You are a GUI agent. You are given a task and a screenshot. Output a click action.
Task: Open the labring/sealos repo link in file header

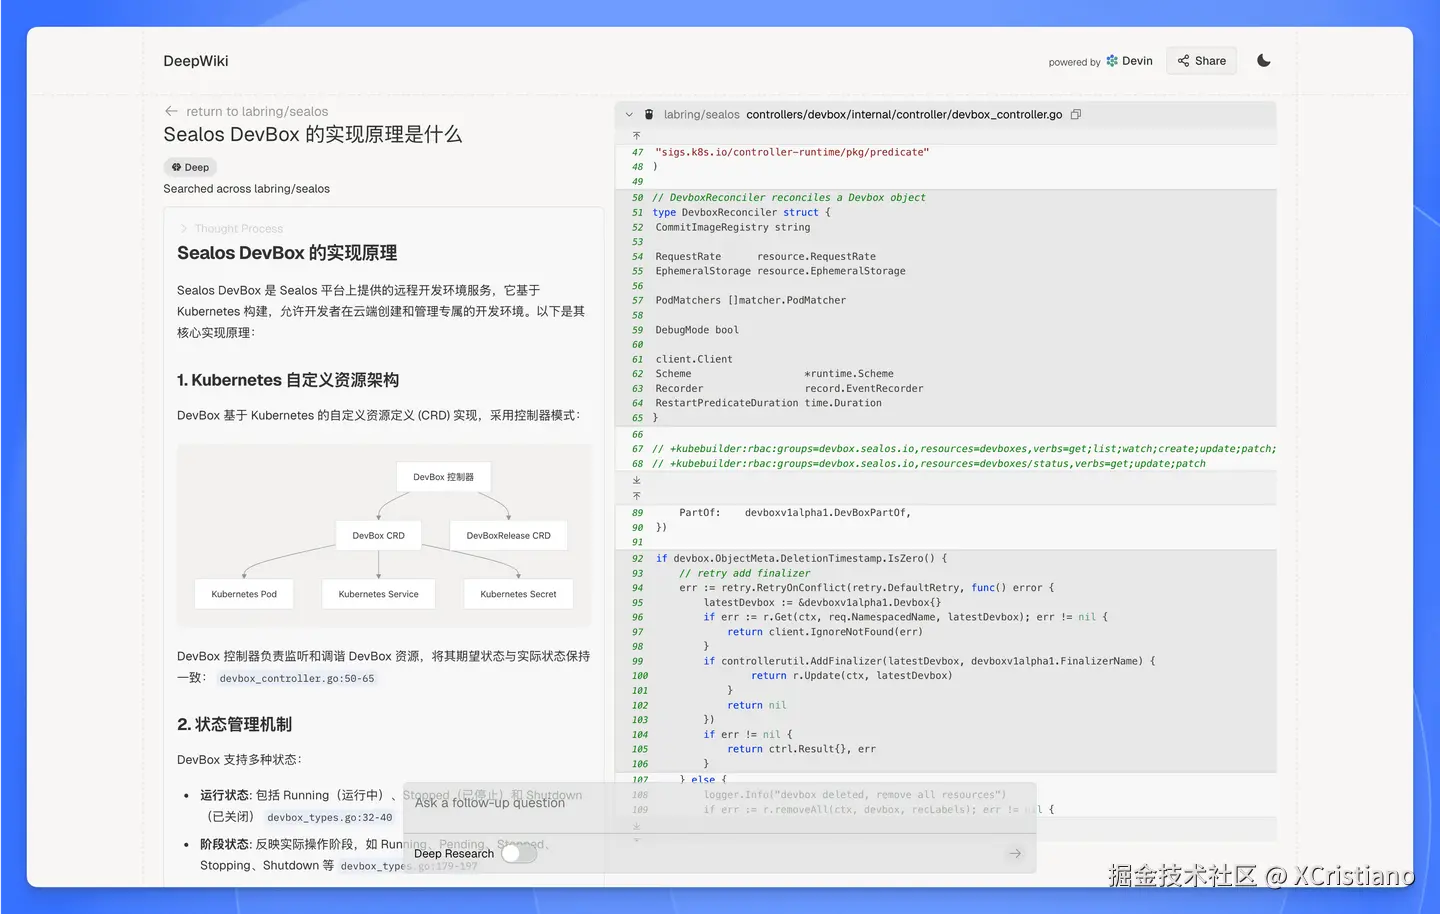(x=702, y=115)
